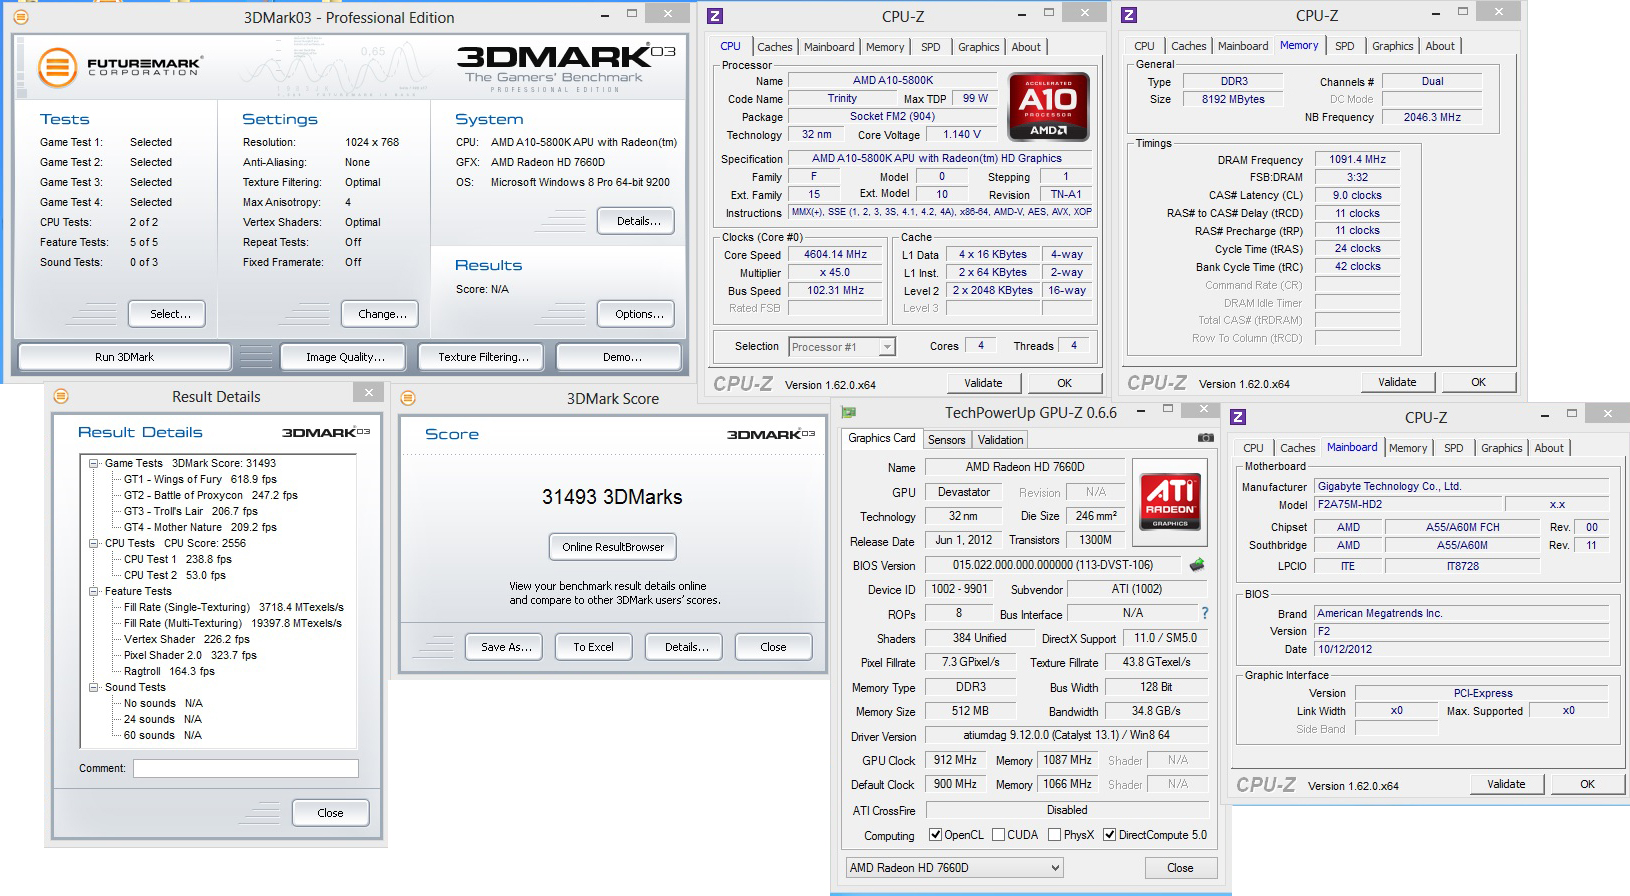This screenshot has width=1630, height=896.
Task: Open Graphics tab in the Memory tab window
Action: [1392, 46]
